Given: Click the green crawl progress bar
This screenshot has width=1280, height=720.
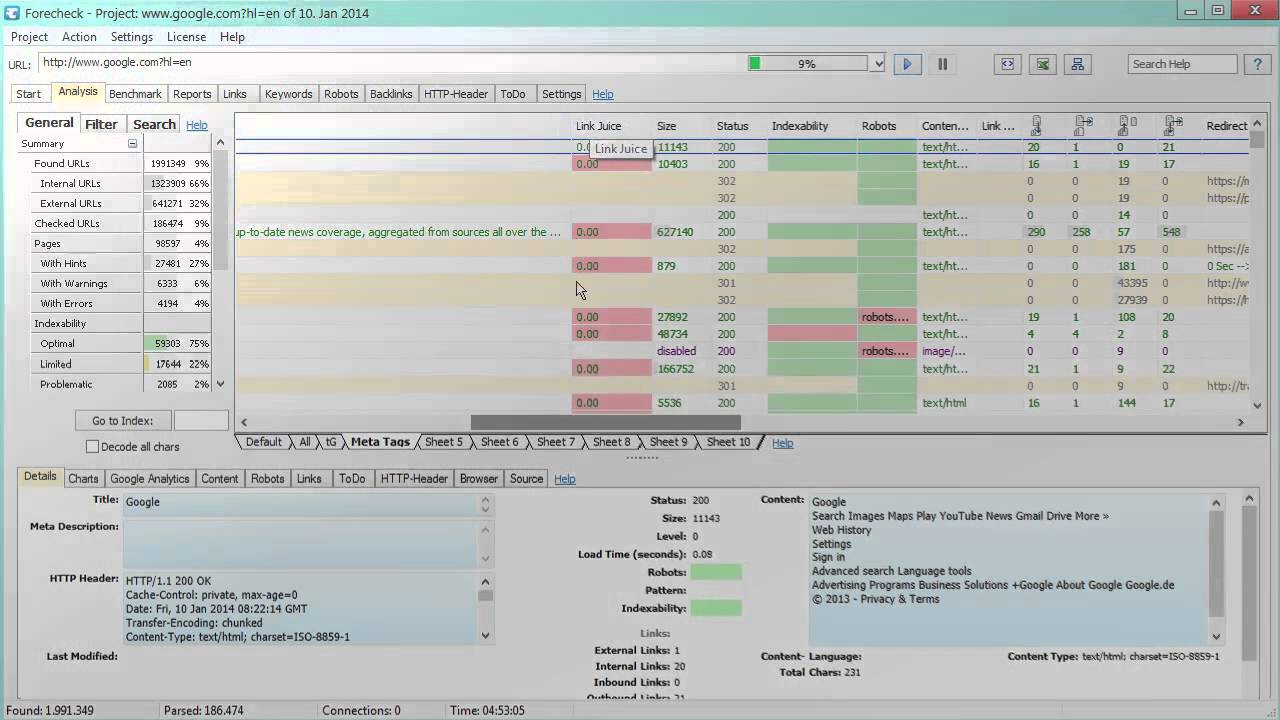Looking at the screenshot, I should click(810, 64).
